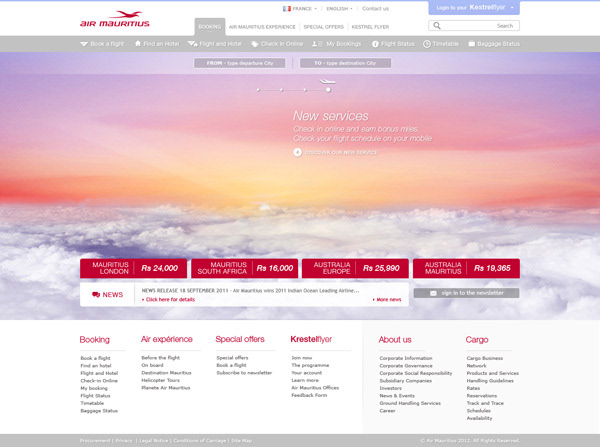Viewport: 600px width, 447px height.
Task: Click Baggage Status in Booking footer list
Action: click(99, 411)
